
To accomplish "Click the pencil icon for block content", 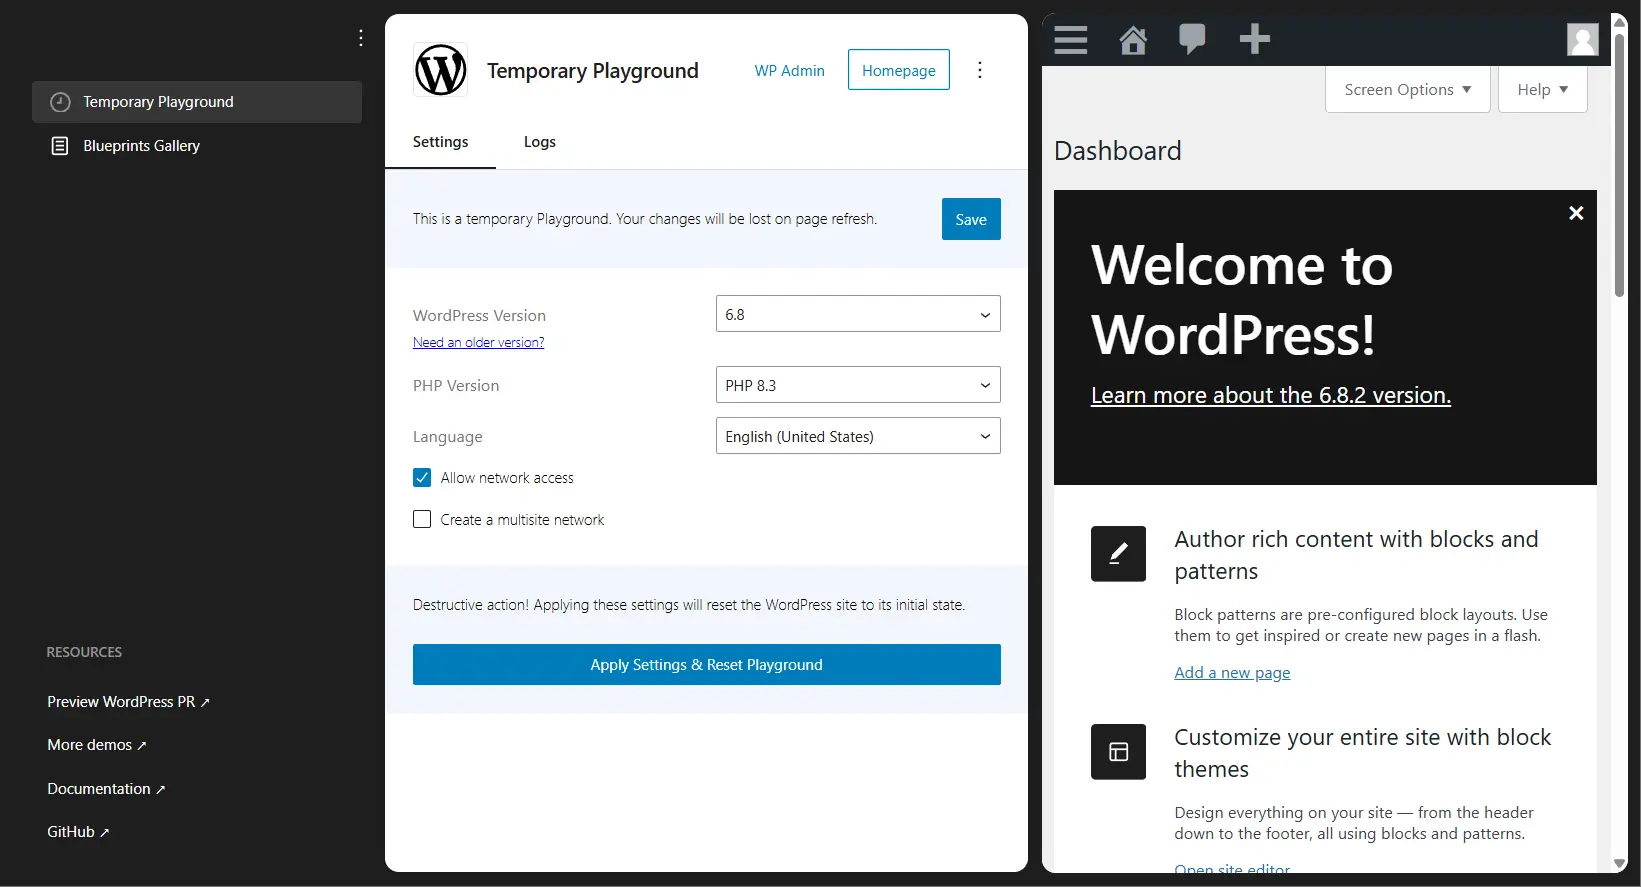I will (1118, 554).
